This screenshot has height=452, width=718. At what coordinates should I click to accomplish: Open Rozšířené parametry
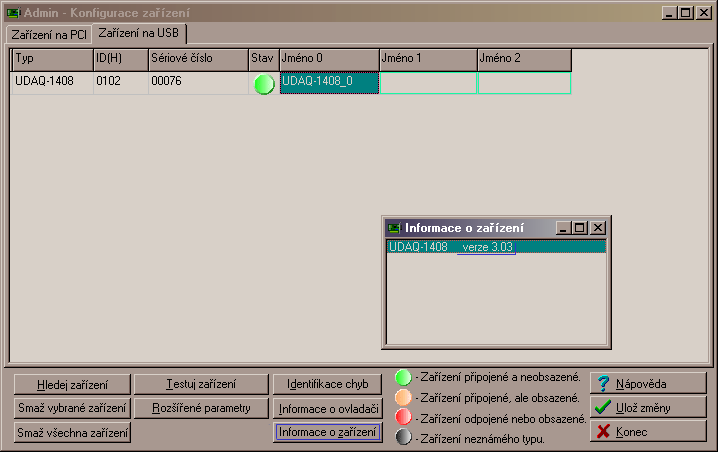pyautogui.click(x=201, y=408)
